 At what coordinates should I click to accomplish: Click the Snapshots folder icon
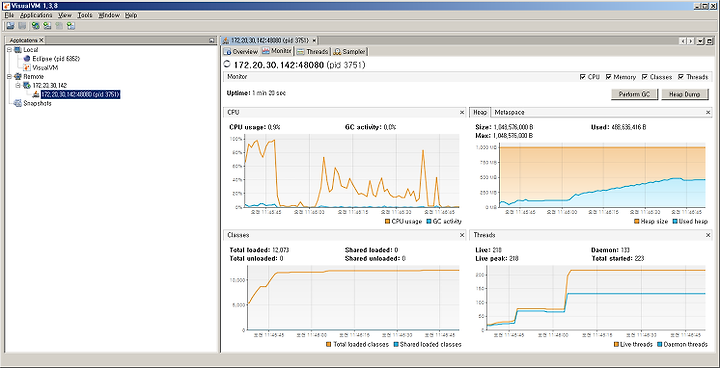(18, 103)
